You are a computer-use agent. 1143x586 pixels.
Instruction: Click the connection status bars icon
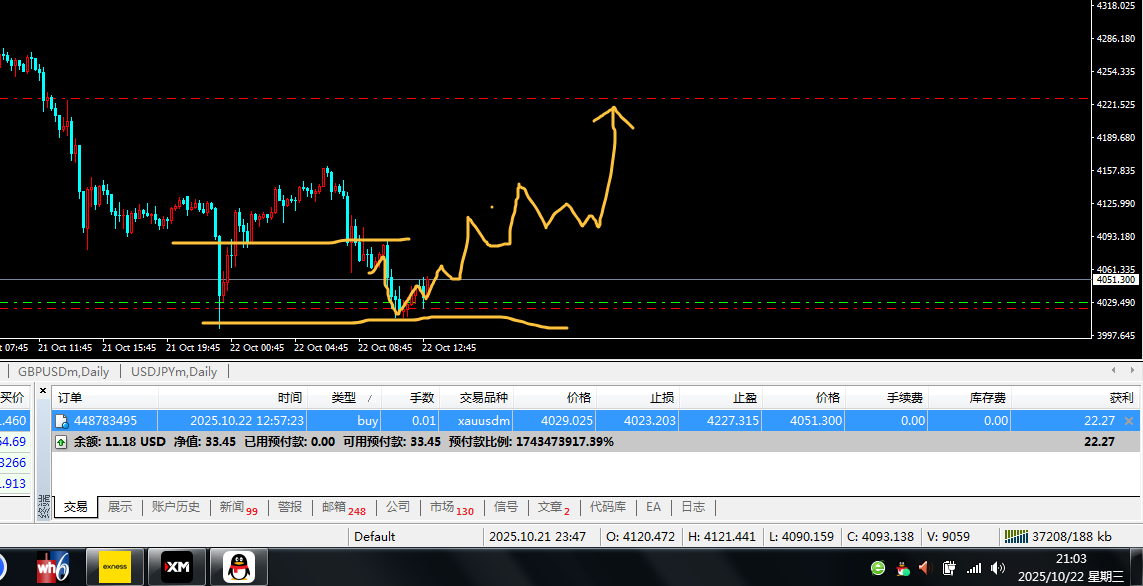tap(1017, 536)
